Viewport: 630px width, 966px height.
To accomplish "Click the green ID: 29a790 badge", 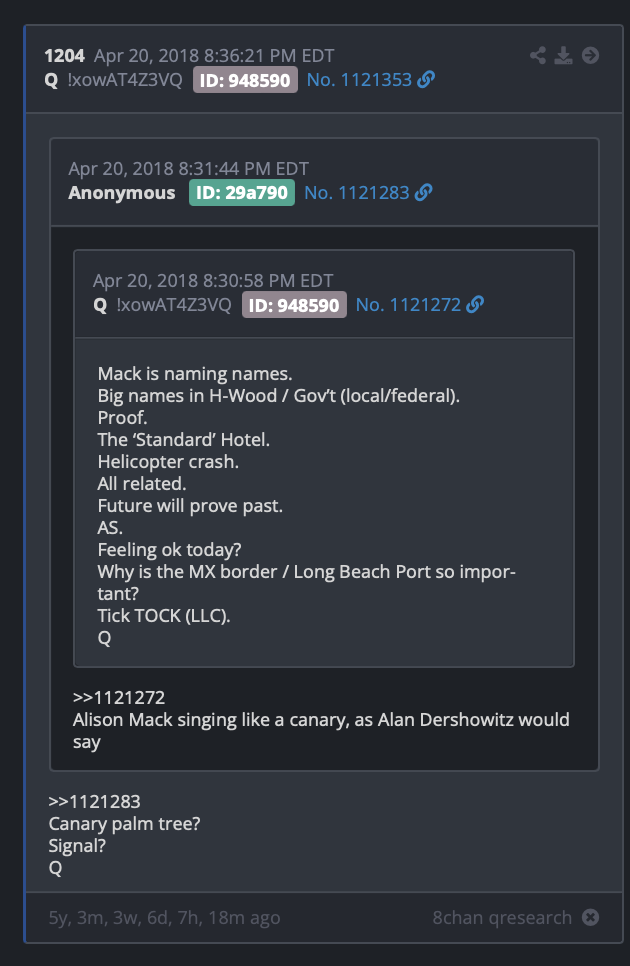I will click(241, 193).
